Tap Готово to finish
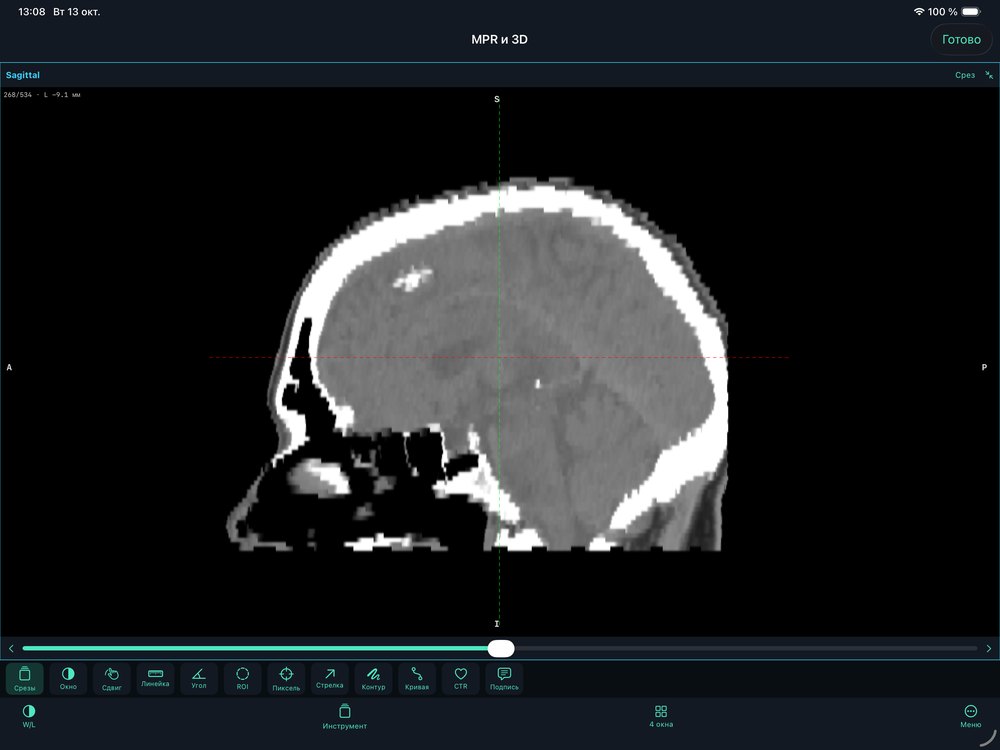 961,40
